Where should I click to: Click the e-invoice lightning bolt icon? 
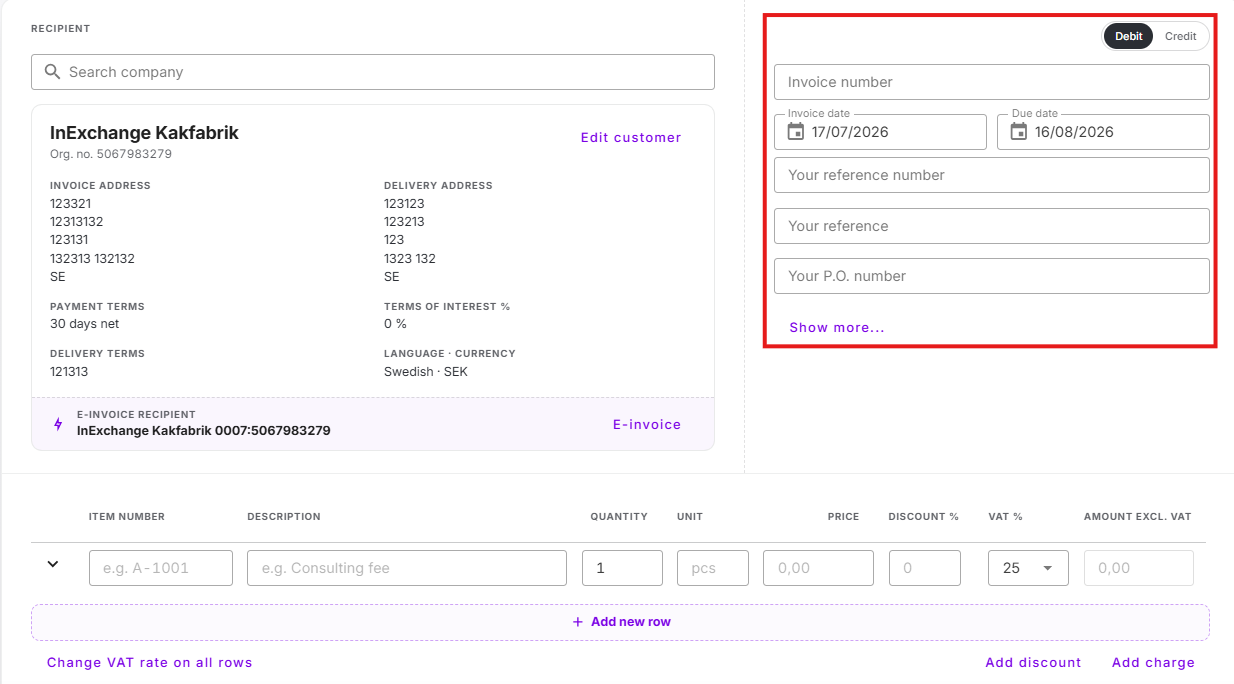(58, 424)
